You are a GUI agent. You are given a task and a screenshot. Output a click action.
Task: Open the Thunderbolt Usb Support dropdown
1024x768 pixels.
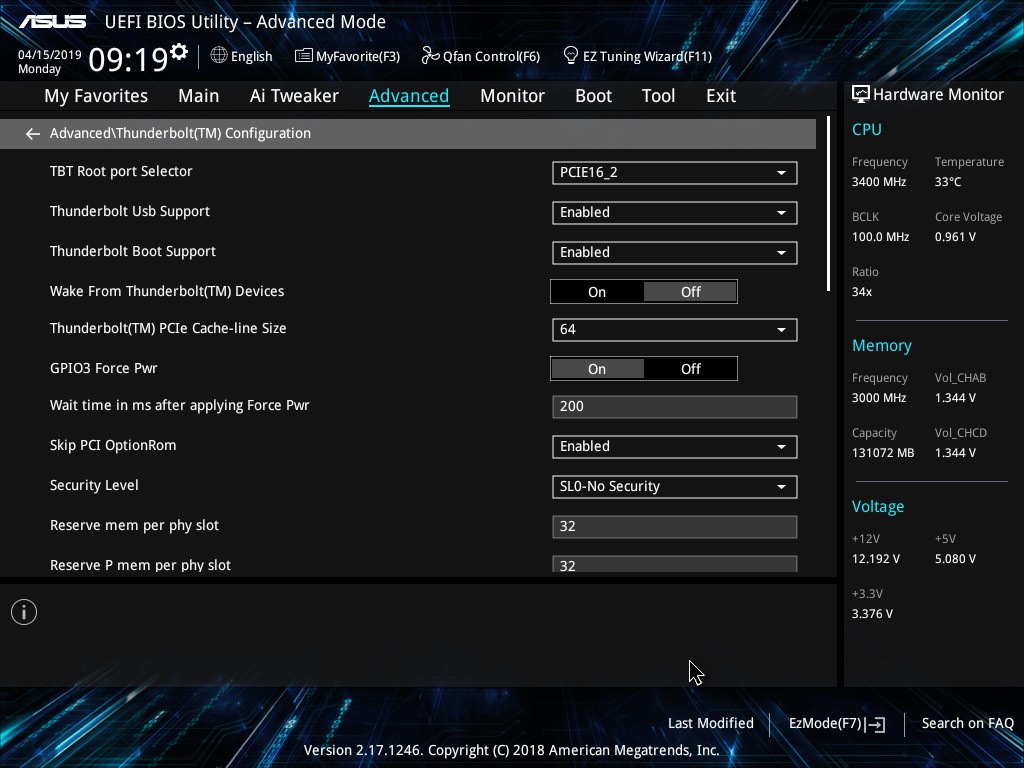tap(675, 213)
